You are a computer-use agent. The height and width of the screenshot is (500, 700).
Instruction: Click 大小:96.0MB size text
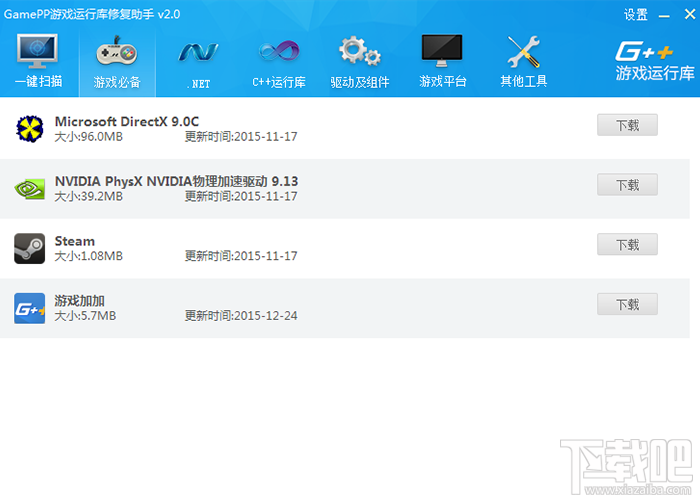(88, 137)
